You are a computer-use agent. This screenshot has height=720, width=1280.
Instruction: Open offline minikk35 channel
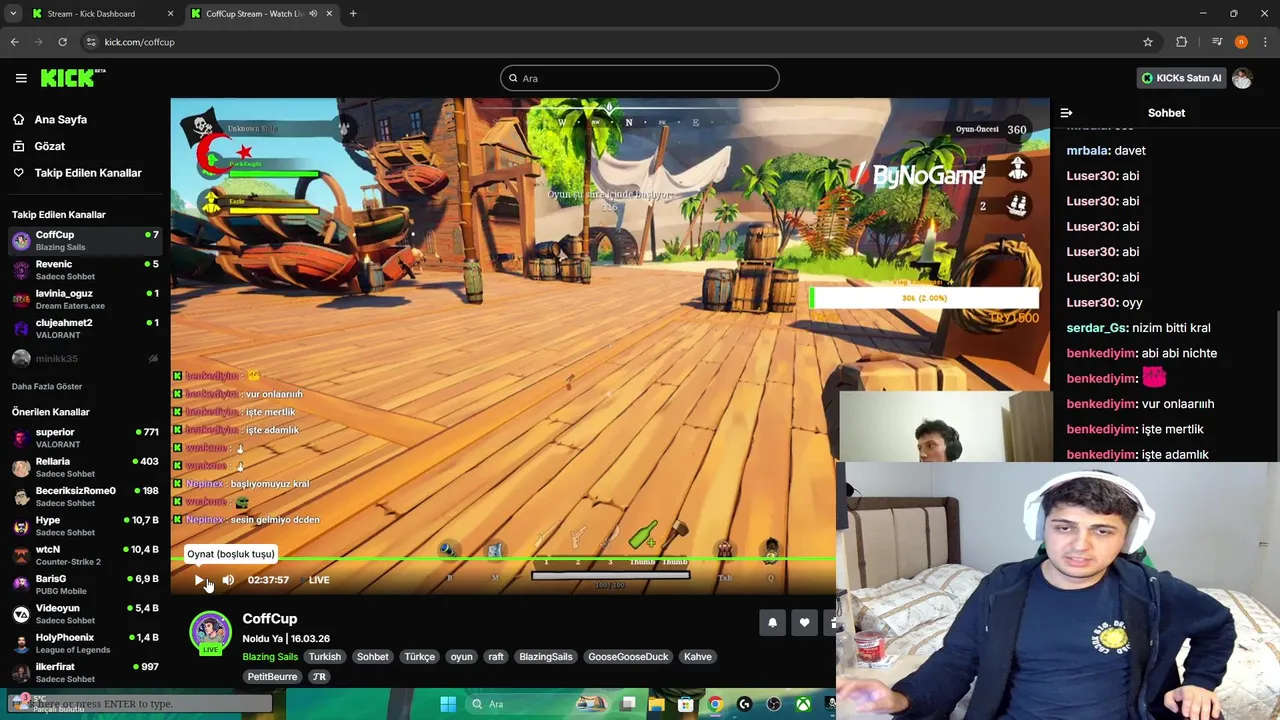pos(85,358)
